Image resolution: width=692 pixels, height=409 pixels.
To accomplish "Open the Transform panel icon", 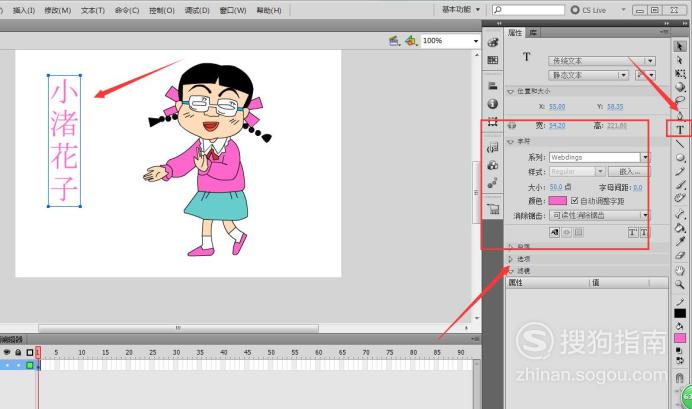I will click(493, 121).
